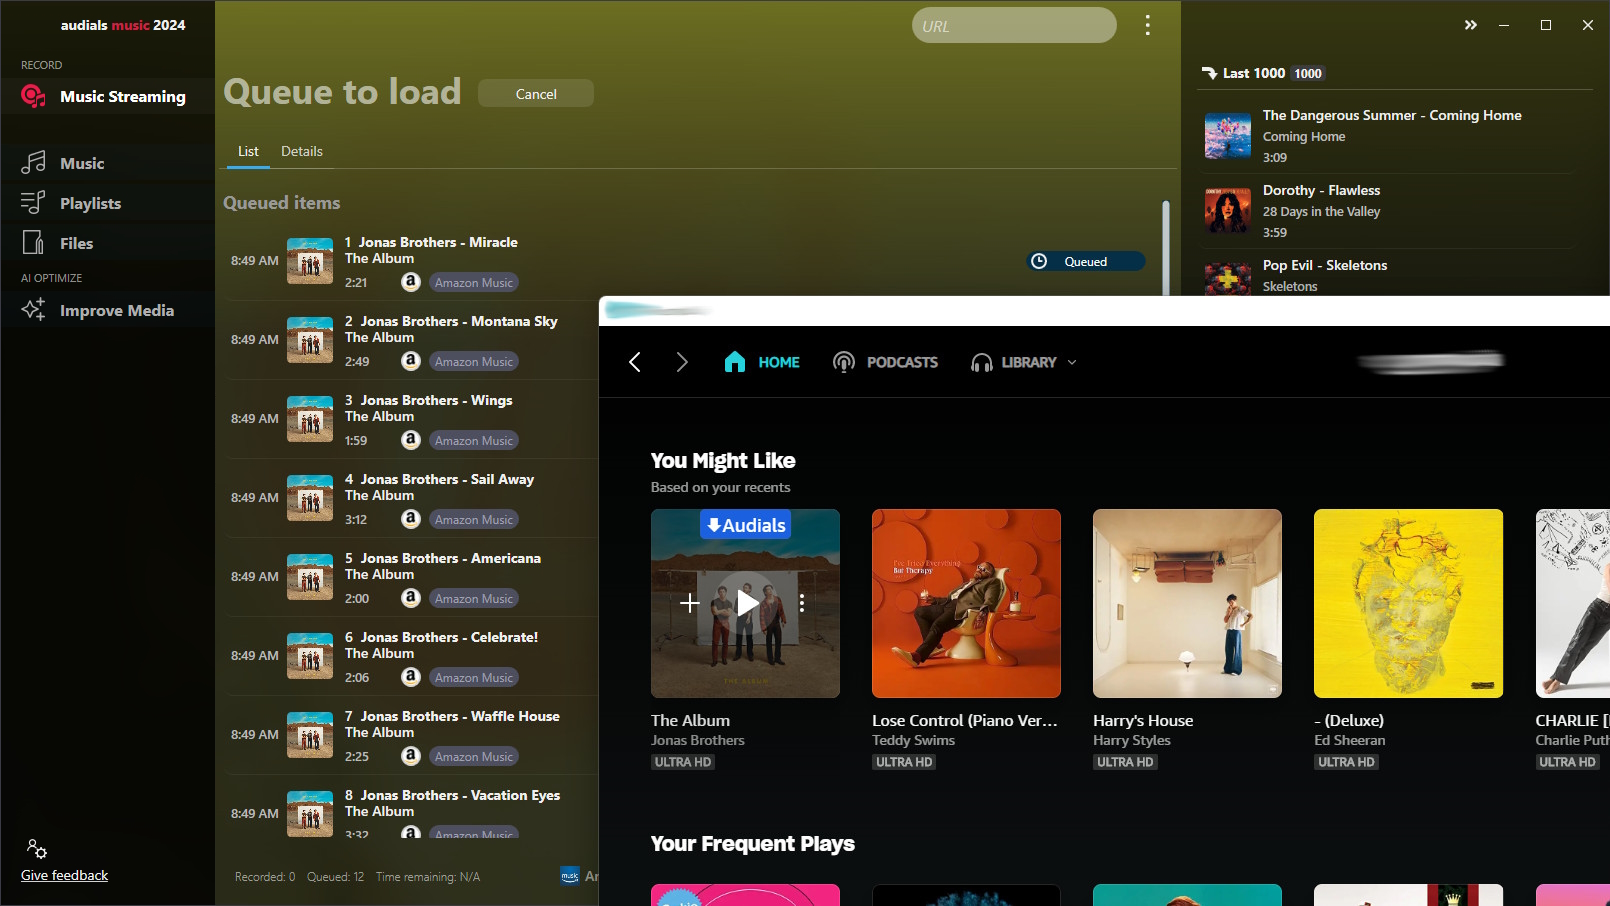Open the Home tab in Amazon Music
The width and height of the screenshot is (1610, 906).
(x=762, y=362)
